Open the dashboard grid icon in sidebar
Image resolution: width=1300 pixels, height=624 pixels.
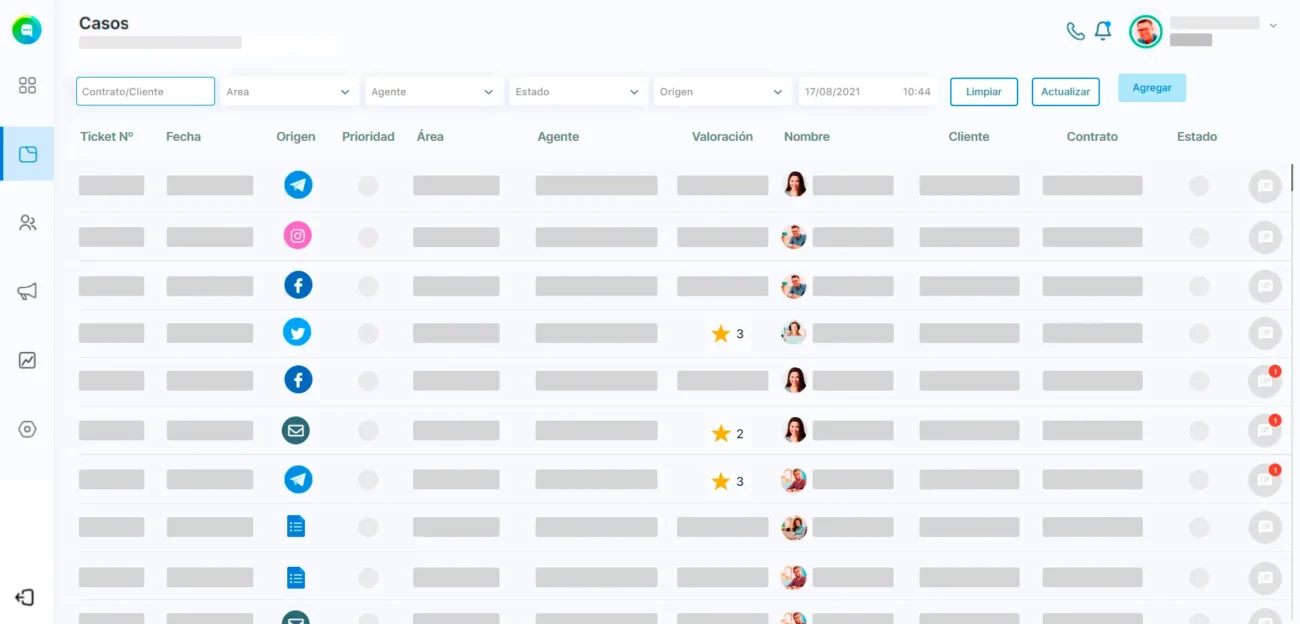click(x=27, y=86)
